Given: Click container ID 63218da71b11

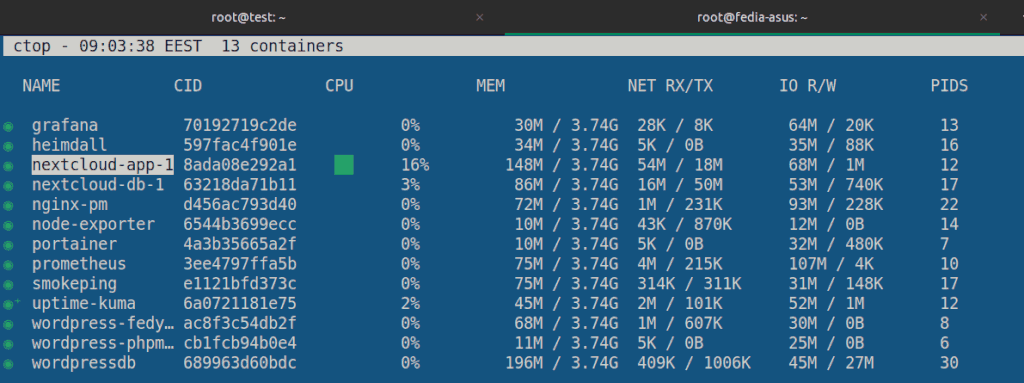Looking at the screenshot, I should point(240,185).
